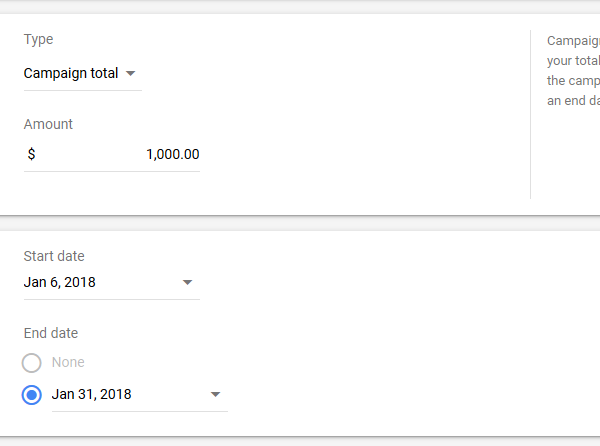Click the Start date label
The width and height of the screenshot is (600, 446).
coord(54,257)
